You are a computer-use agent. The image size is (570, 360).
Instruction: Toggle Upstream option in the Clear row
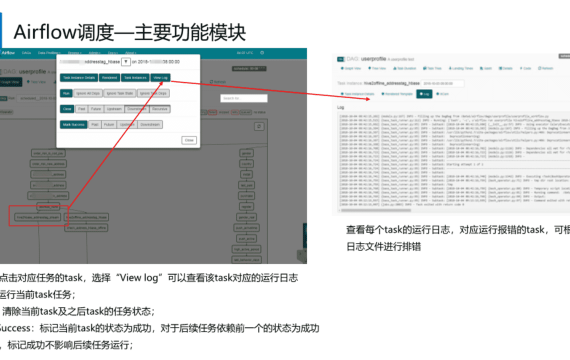[x=114, y=109]
